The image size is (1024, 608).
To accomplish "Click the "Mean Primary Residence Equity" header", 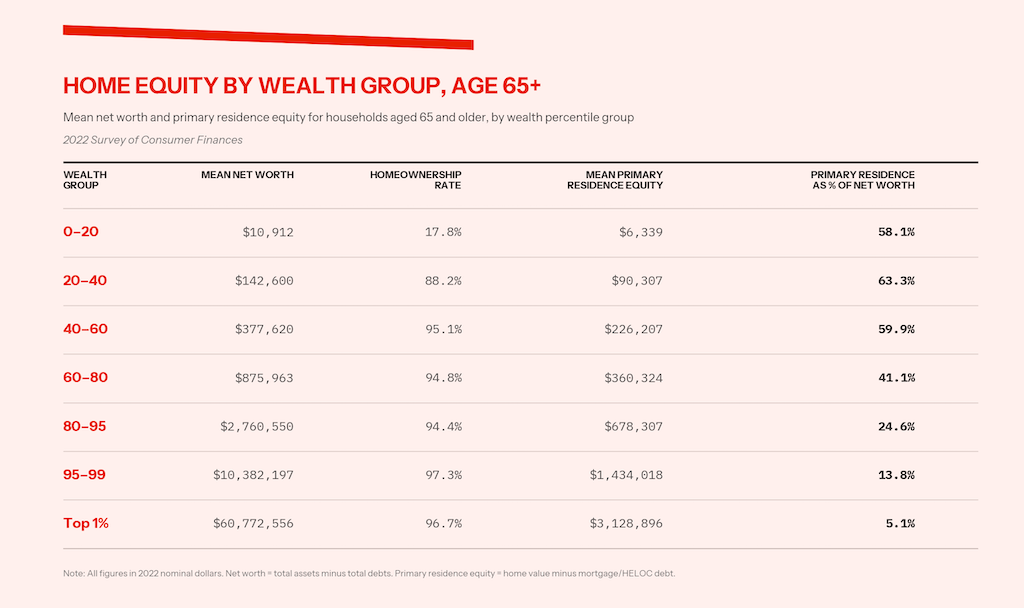I will tap(614, 180).
